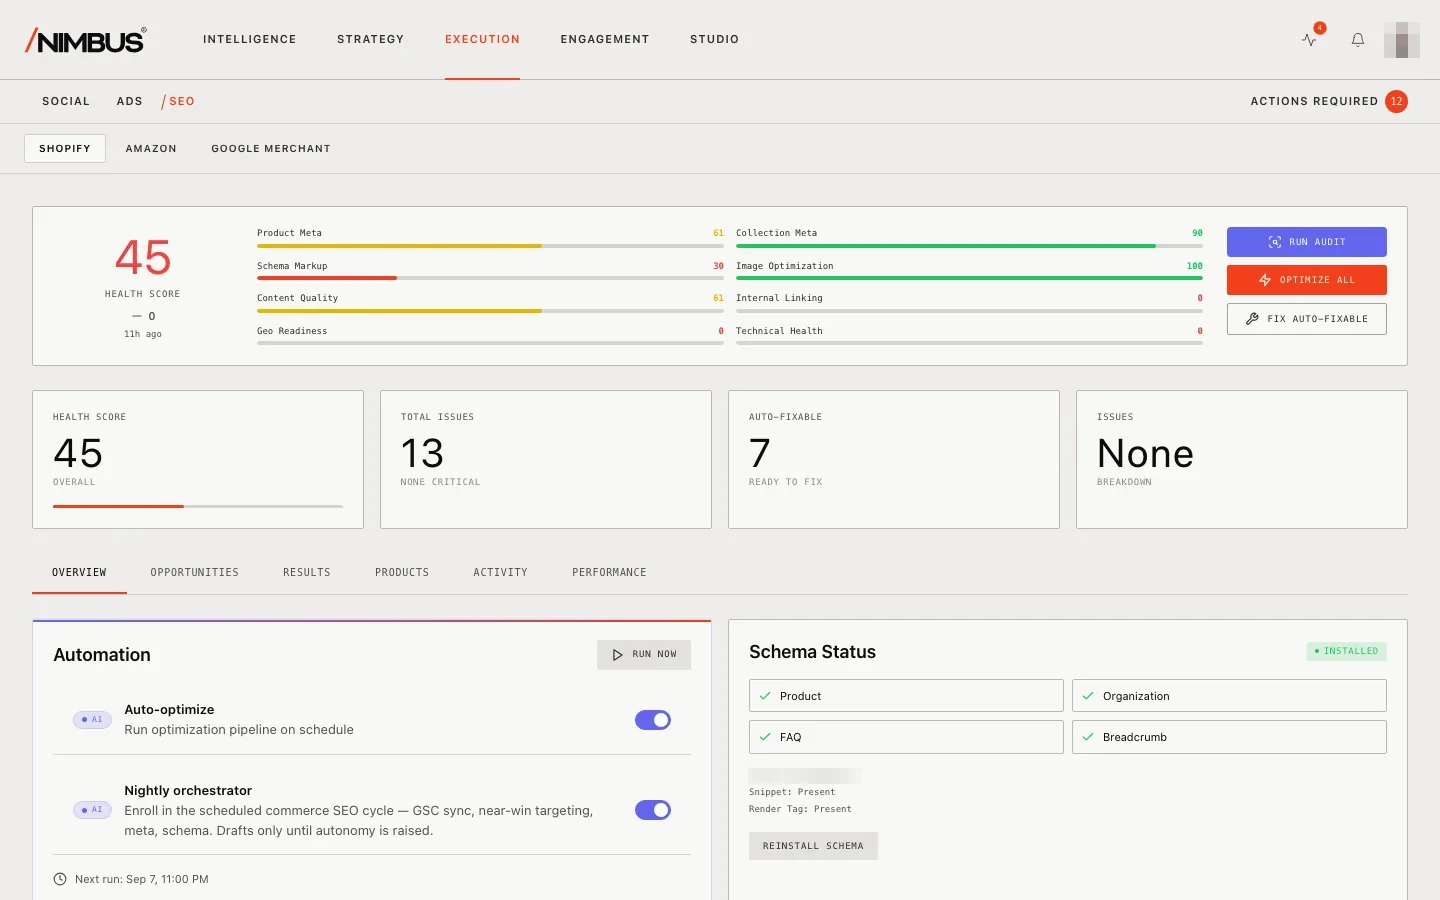This screenshot has width=1440, height=900.
Task: Click the Collection Meta progress bar
Action: click(969, 246)
